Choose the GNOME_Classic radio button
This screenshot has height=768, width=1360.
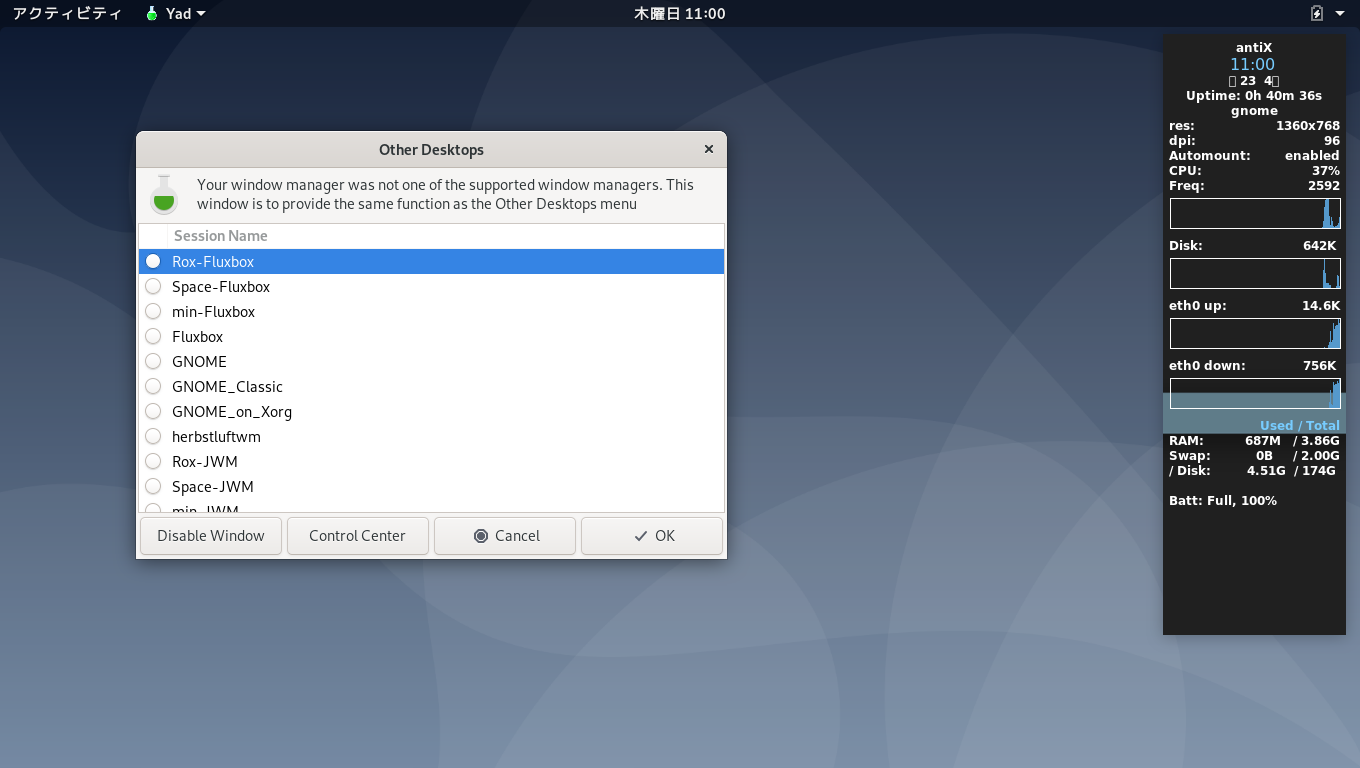tap(153, 386)
